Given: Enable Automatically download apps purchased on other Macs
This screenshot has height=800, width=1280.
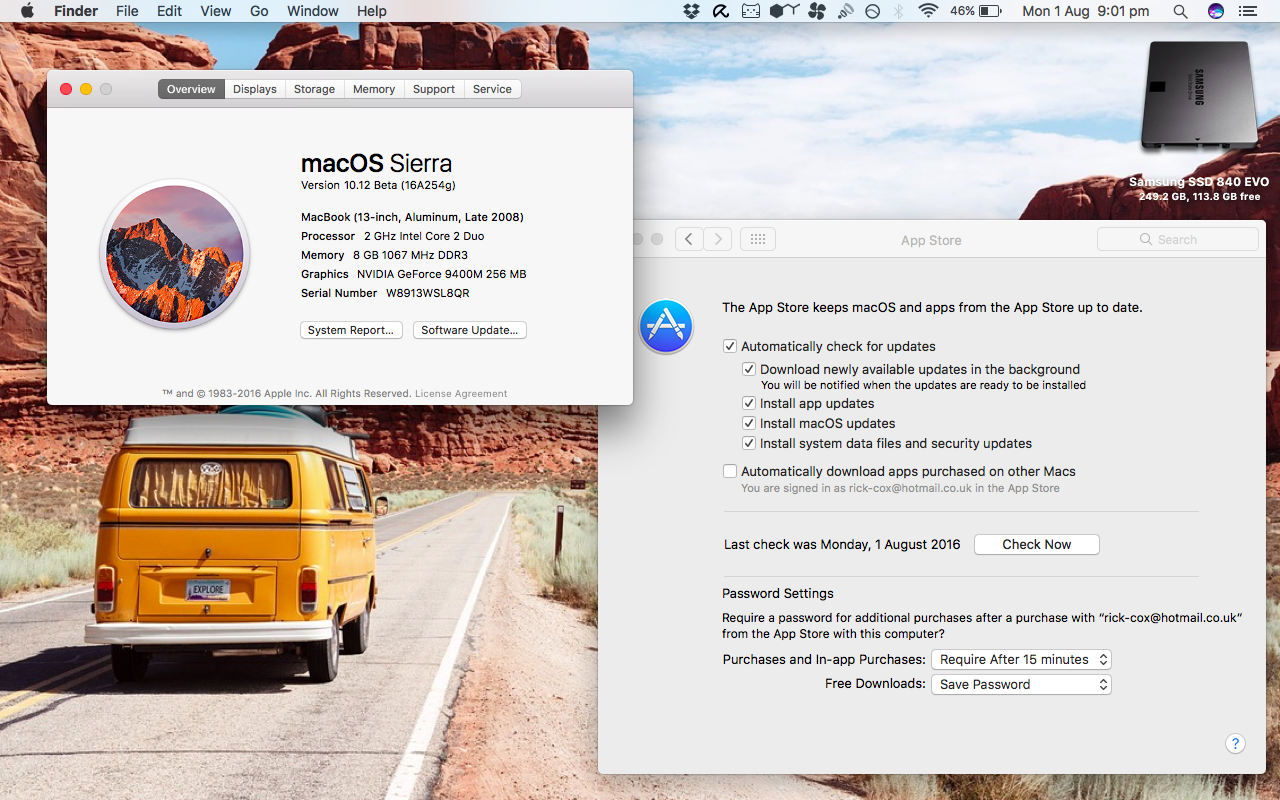Looking at the screenshot, I should [x=730, y=471].
